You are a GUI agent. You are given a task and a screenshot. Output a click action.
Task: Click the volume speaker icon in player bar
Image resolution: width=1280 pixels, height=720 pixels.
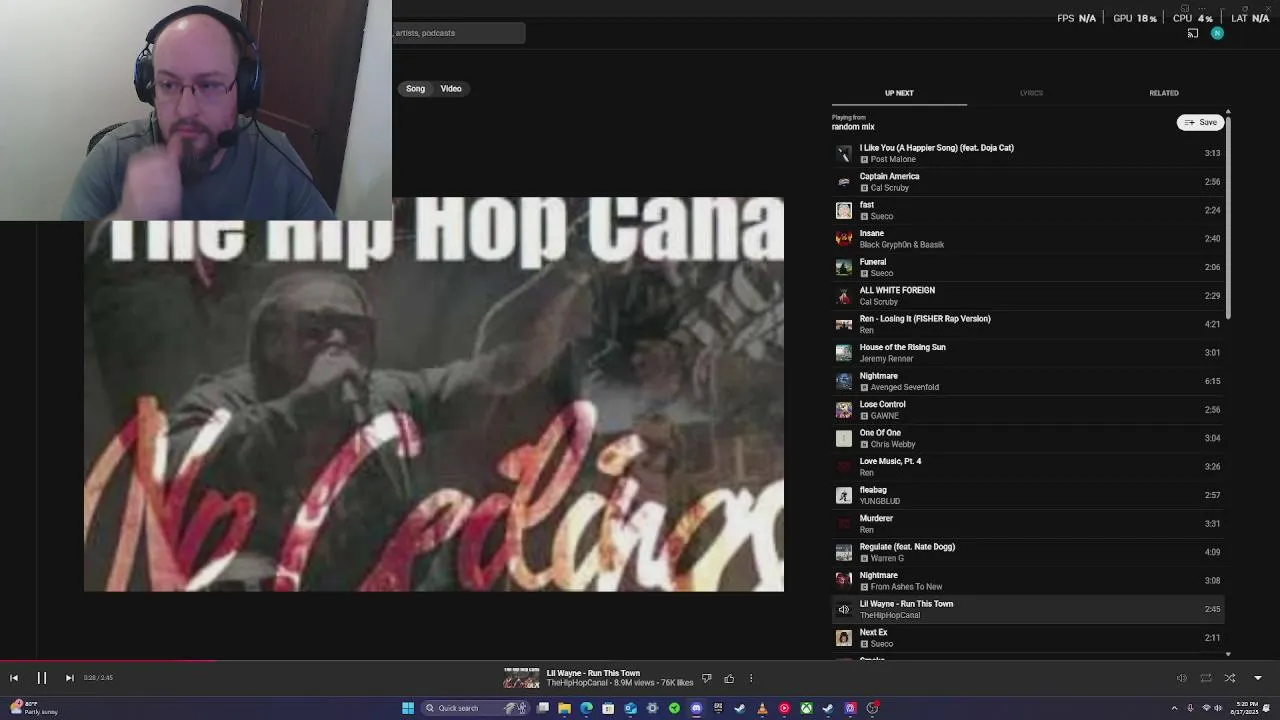coord(1181,678)
